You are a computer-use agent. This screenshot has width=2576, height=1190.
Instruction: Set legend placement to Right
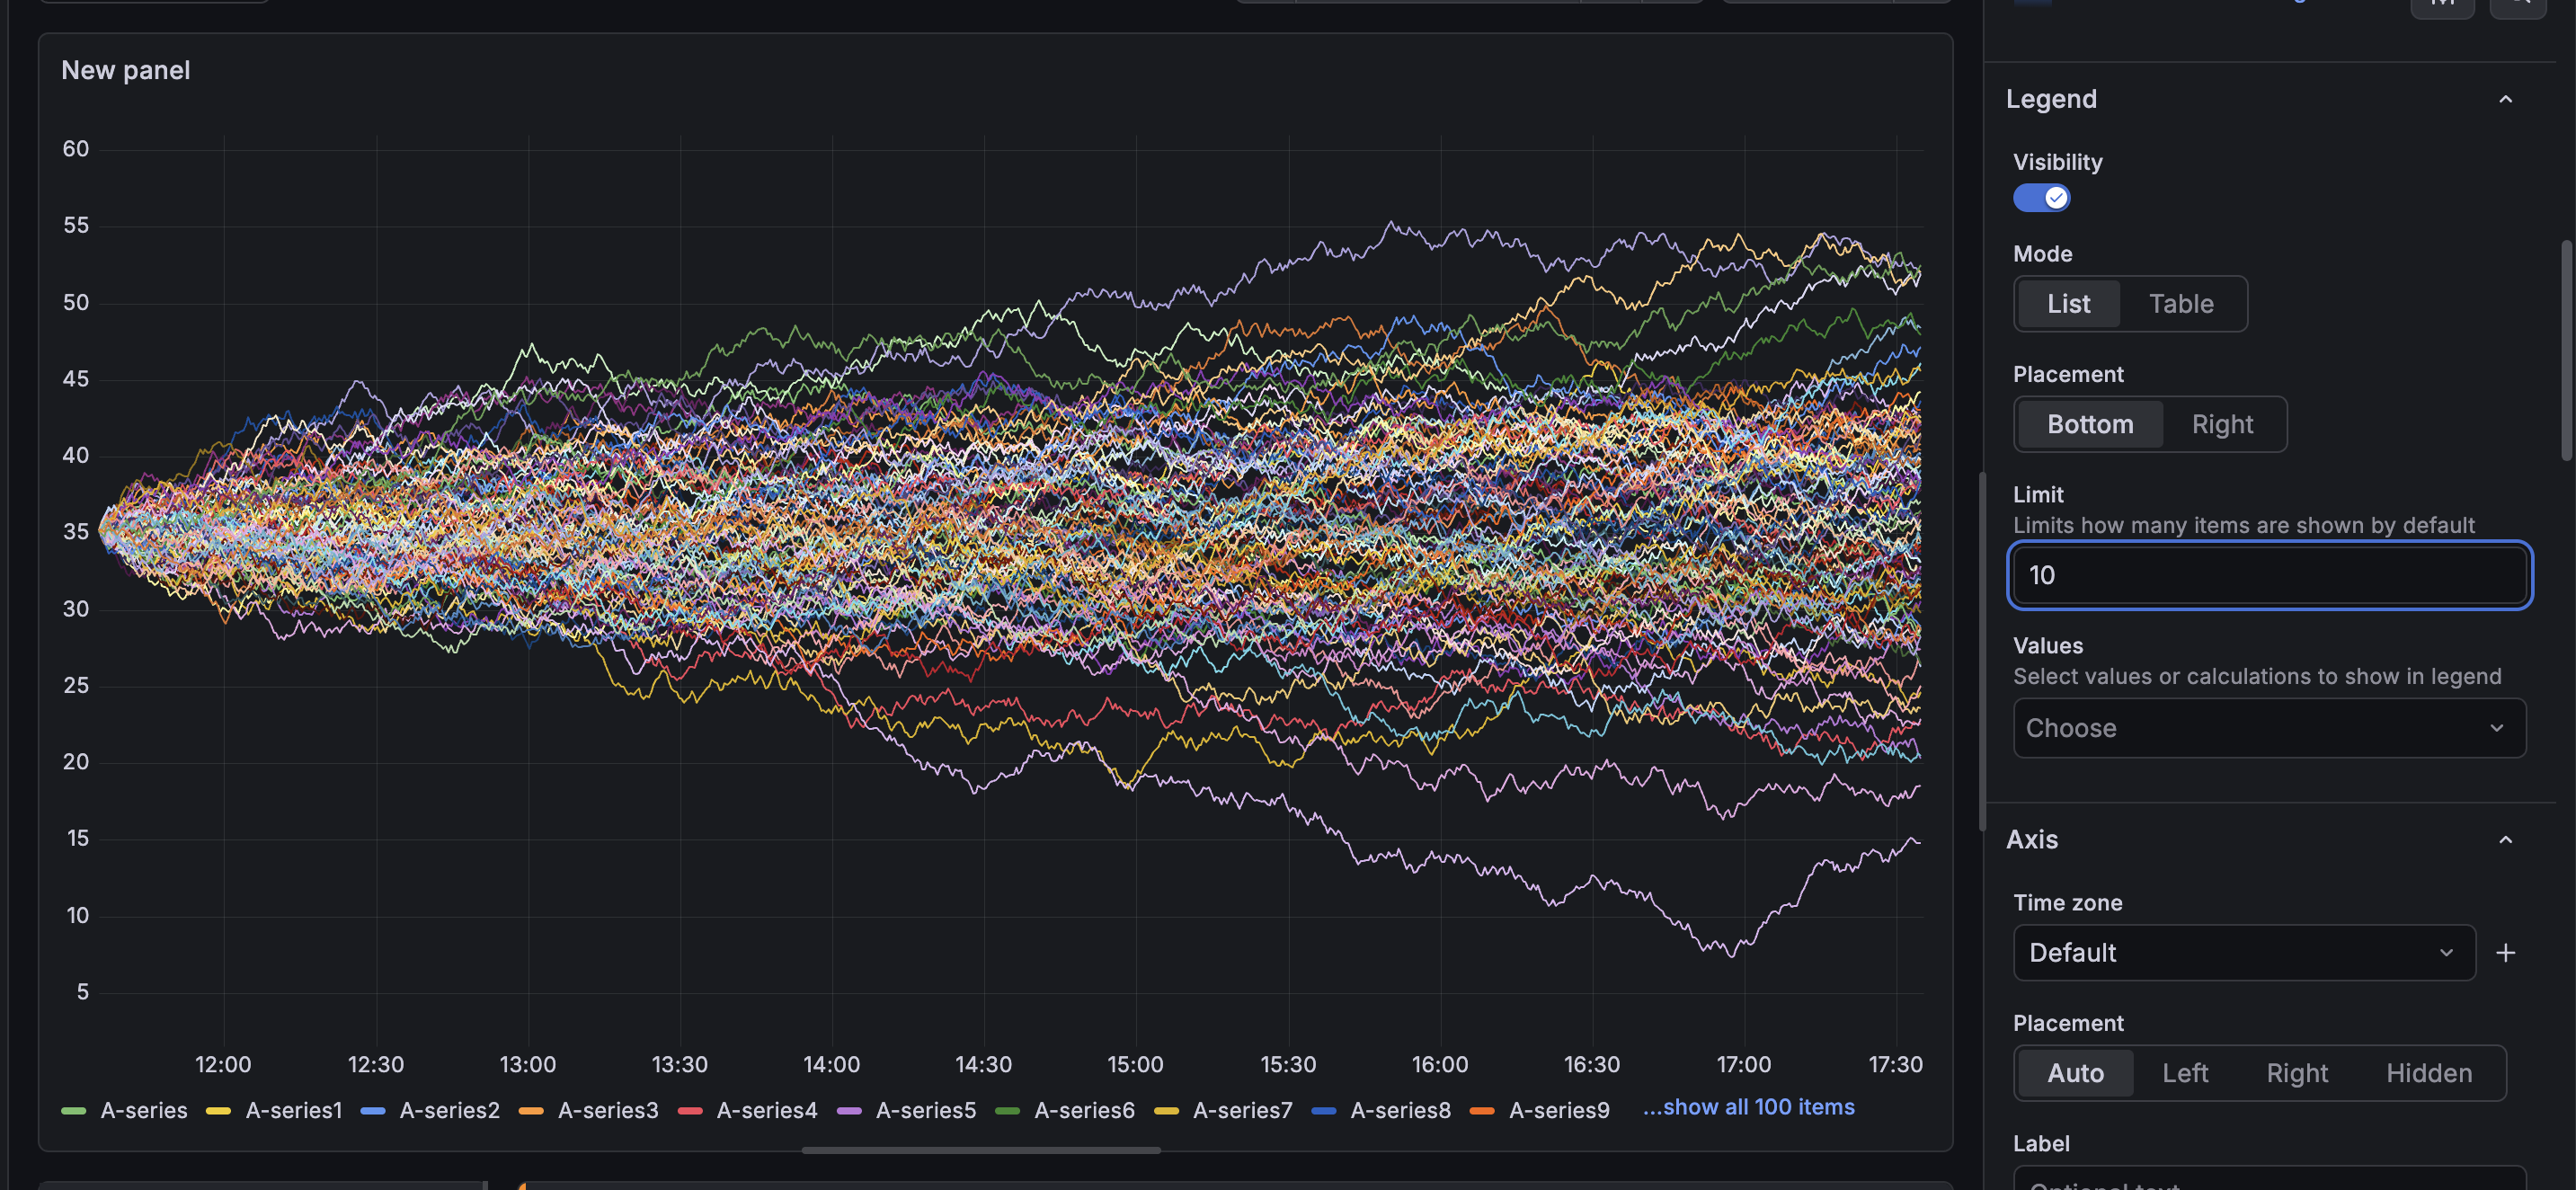click(x=2221, y=424)
